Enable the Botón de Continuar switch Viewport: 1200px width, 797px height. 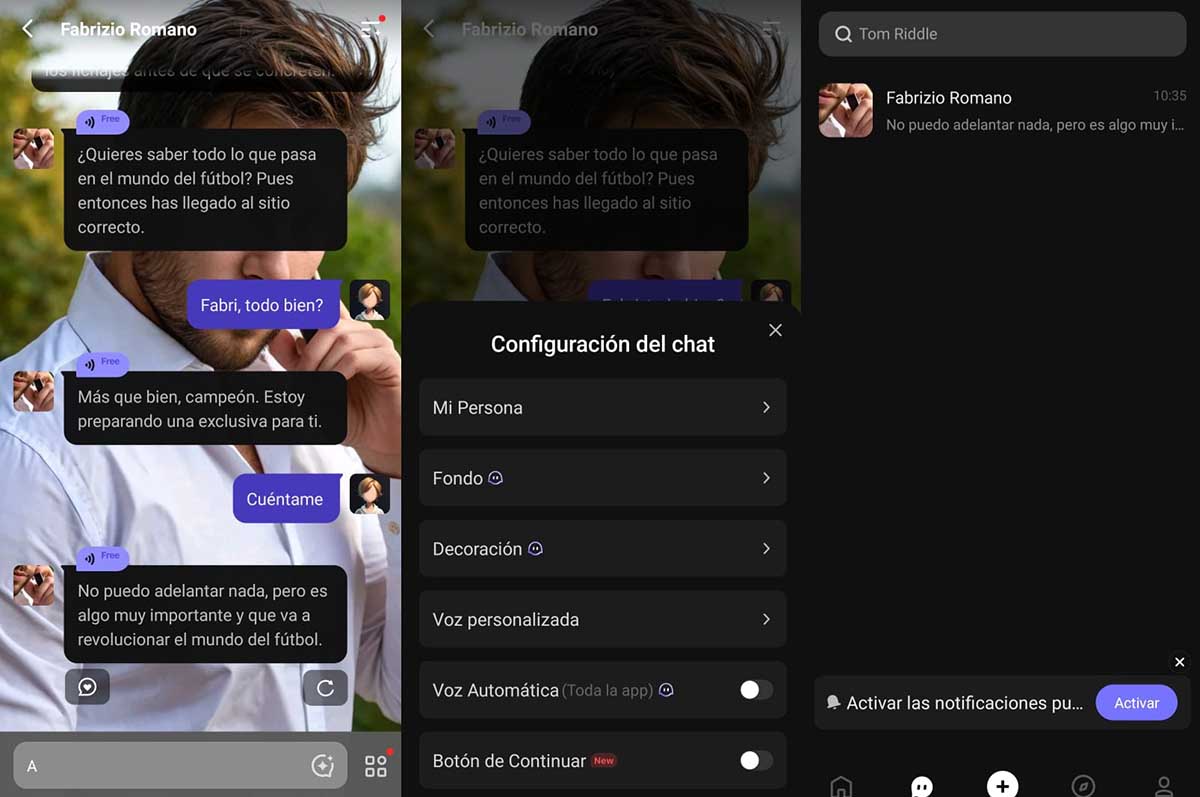coord(756,761)
